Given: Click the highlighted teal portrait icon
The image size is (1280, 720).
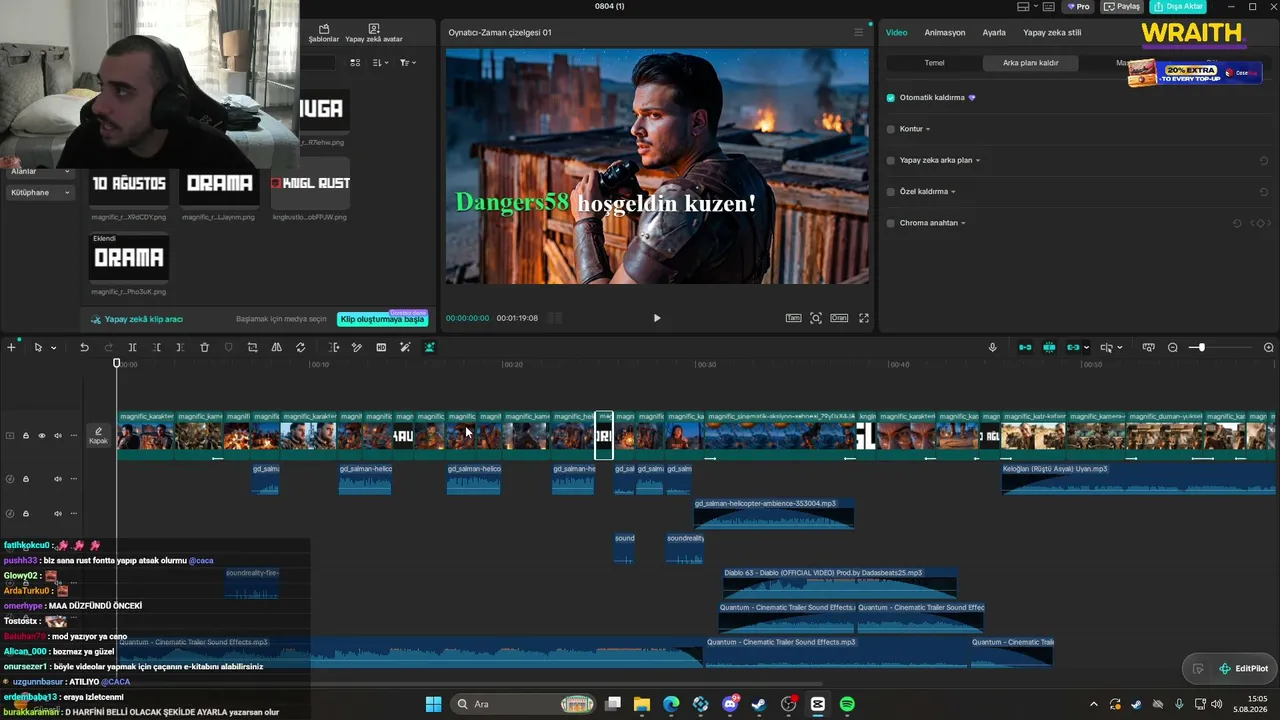Looking at the screenshot, I should (429, 347).
